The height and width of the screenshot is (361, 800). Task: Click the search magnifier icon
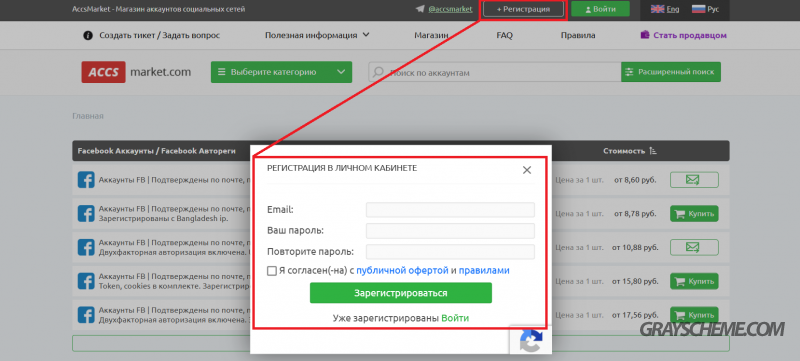click(x=378, y=72)
